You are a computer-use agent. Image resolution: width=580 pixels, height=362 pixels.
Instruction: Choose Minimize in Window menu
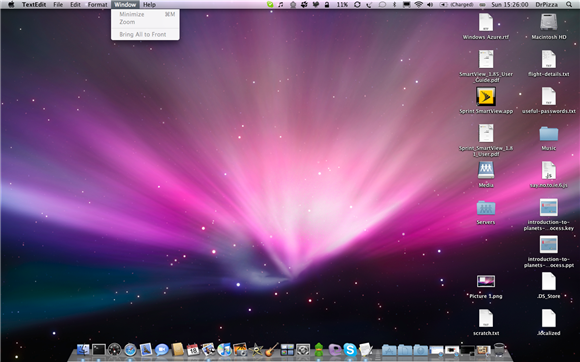point(145,14)
